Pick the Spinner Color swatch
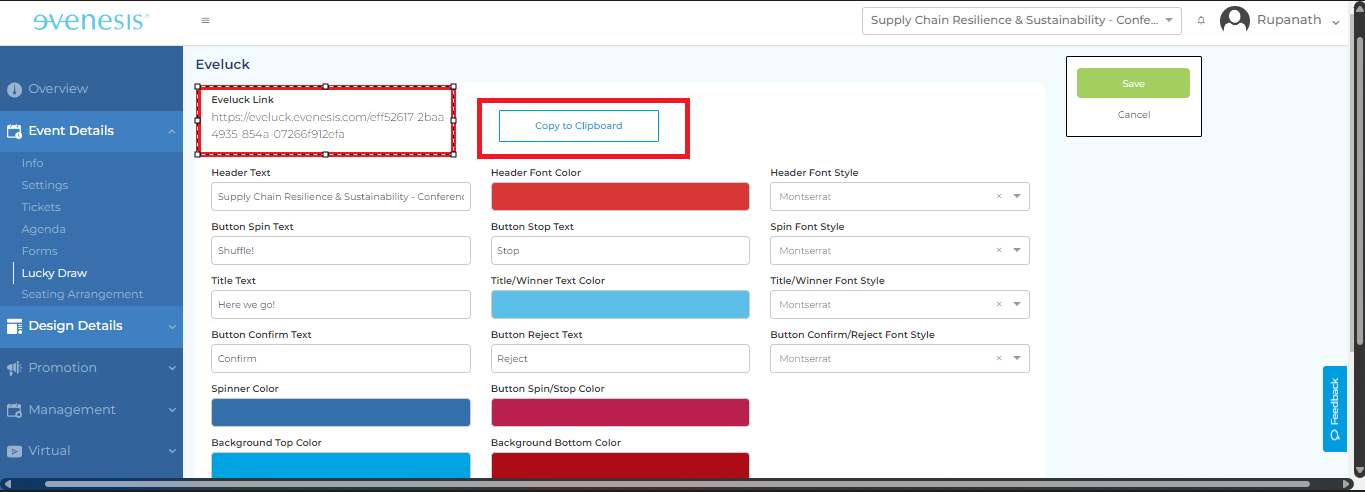The height and width of the screenshot is (492, 1365). pos(341,413)
